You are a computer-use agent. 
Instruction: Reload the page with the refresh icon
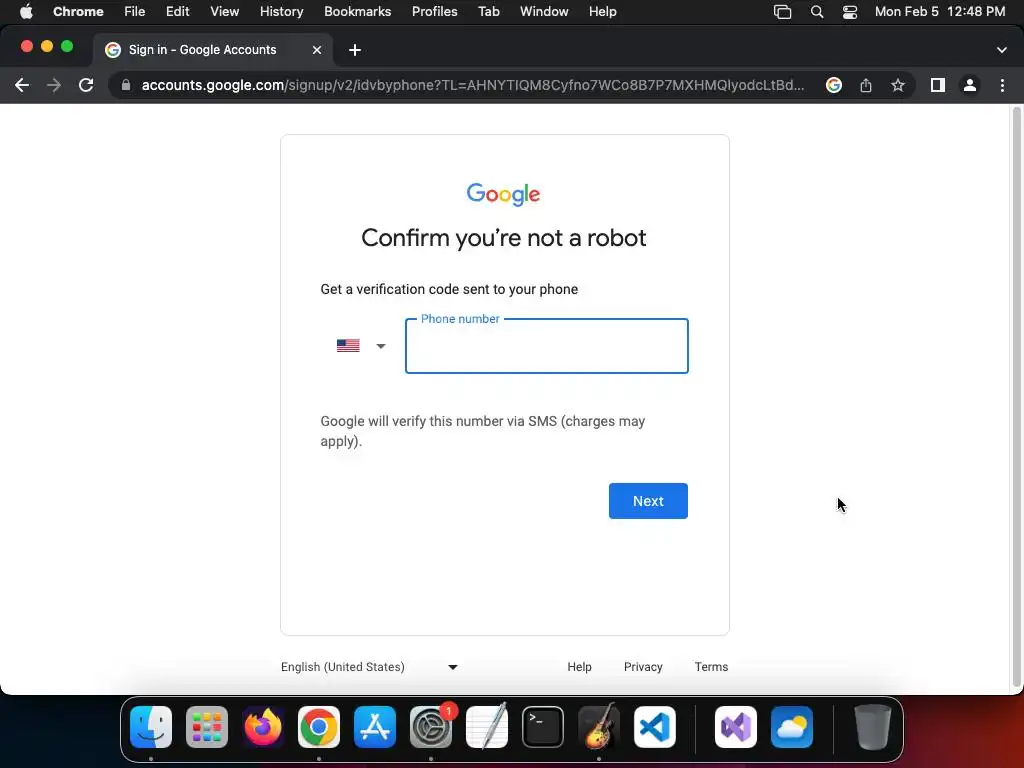coord(86,85)
